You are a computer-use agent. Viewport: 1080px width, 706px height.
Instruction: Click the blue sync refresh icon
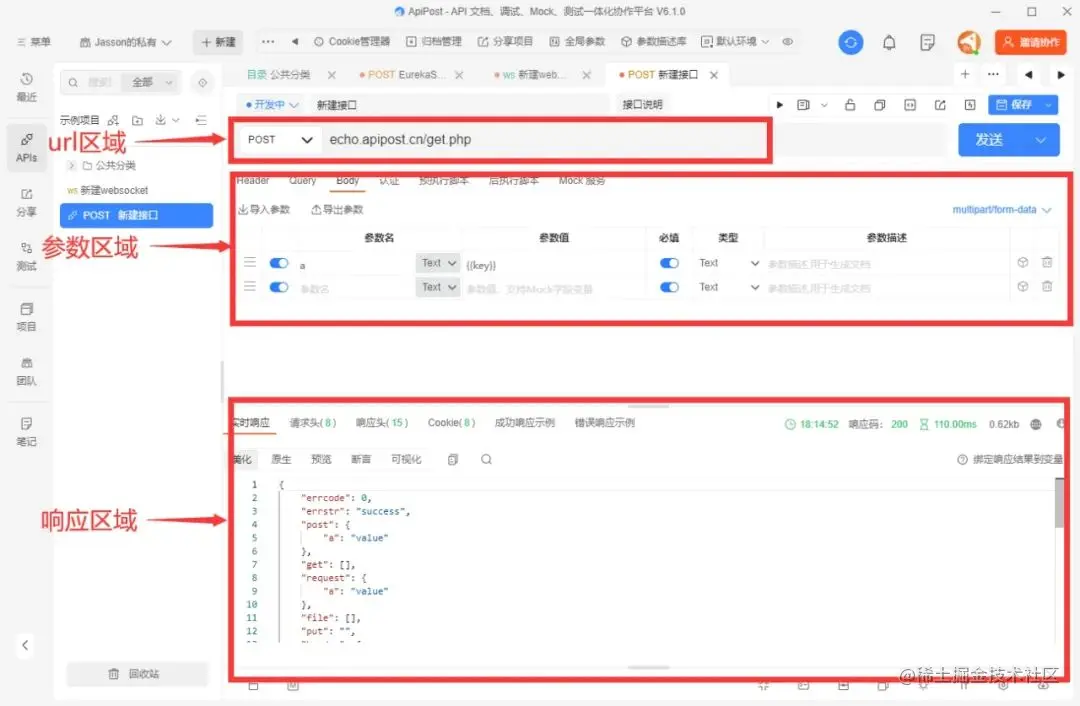tap(851, 43)
